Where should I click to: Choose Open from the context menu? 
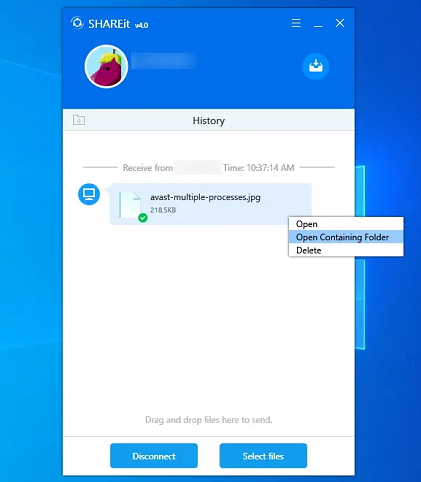(x=346, y=224)
